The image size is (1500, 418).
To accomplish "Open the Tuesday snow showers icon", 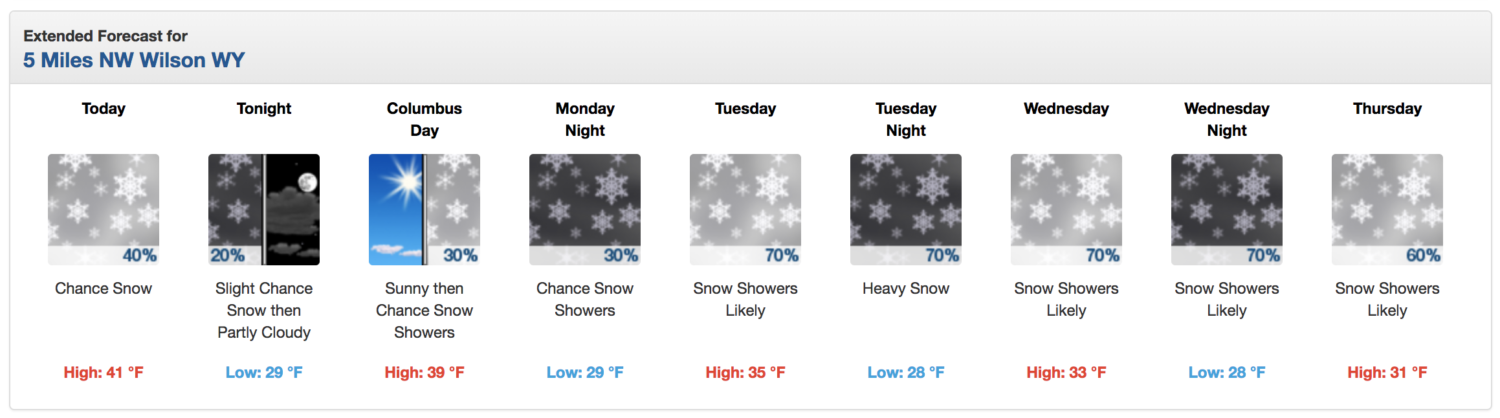I will pos(745,209).
